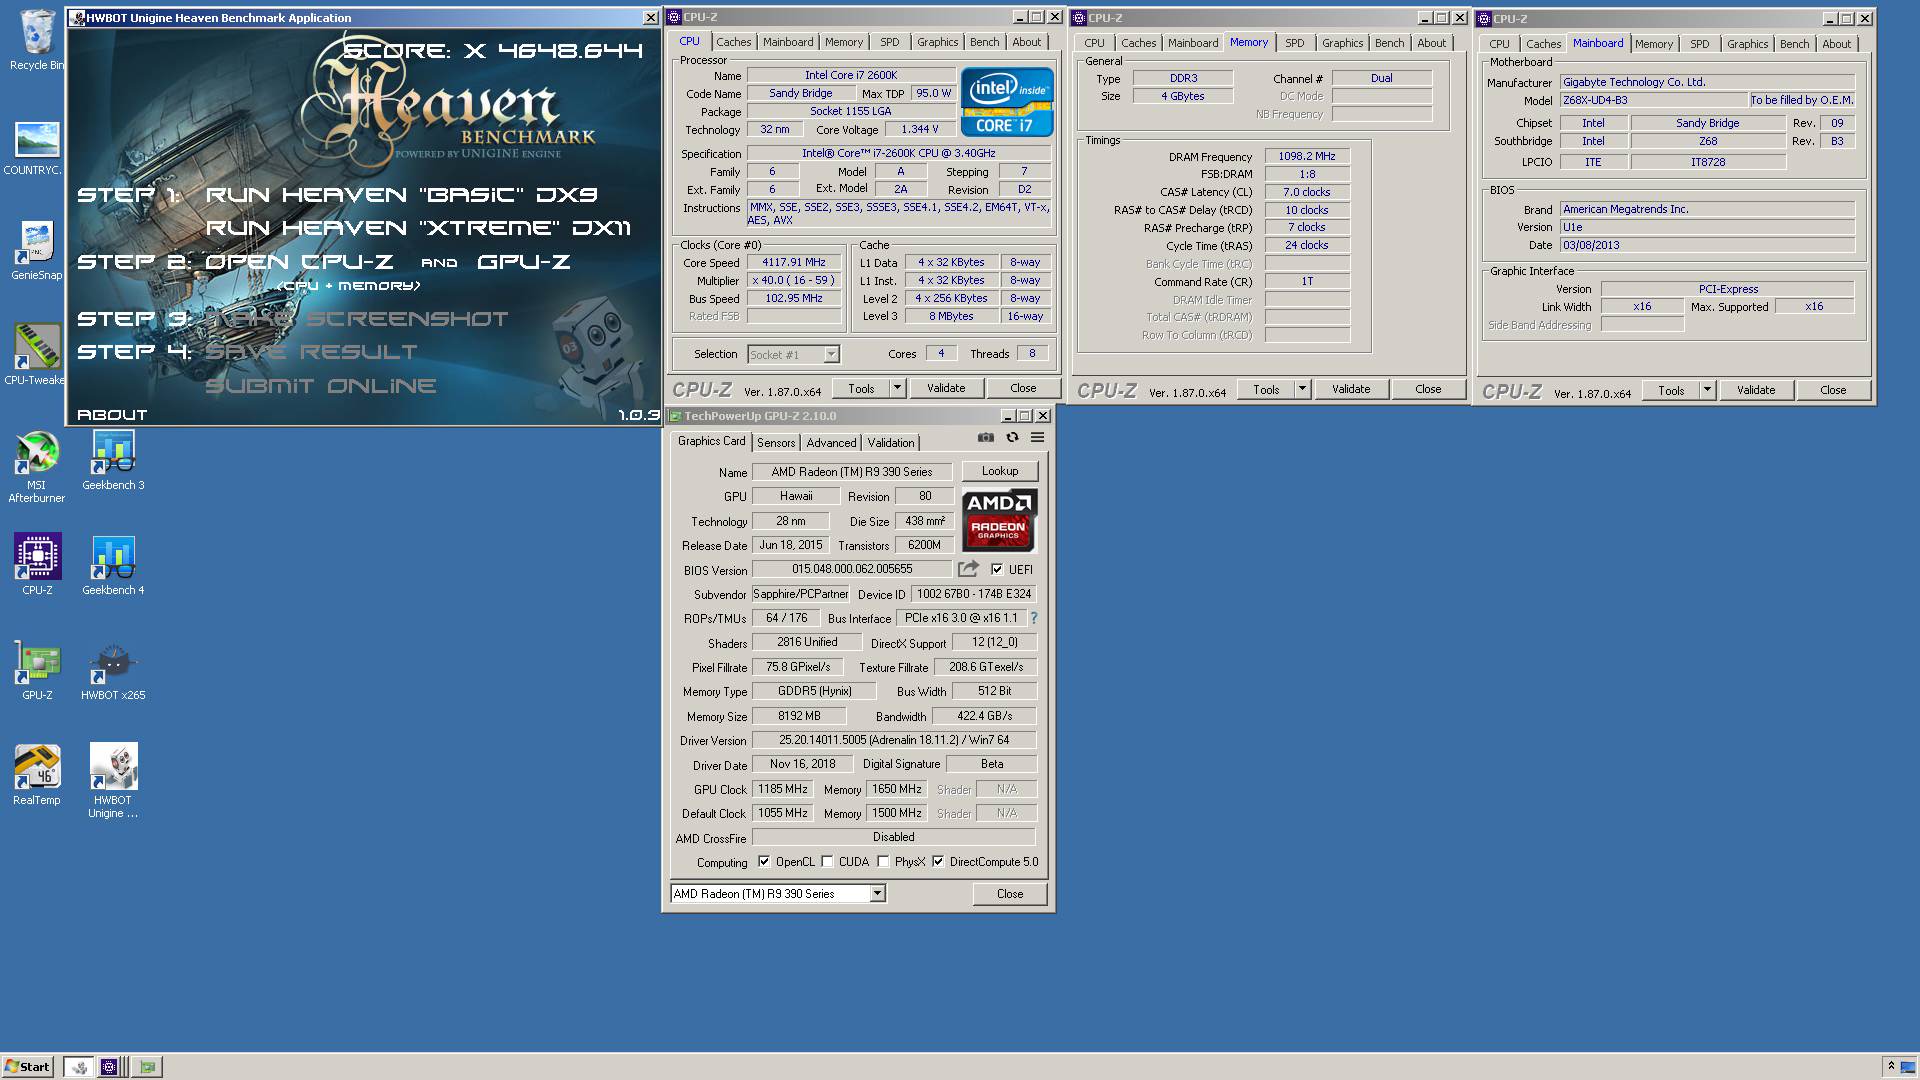The height and width of the screenshot is (1080, 1920).
Task: Launch the Geekbench 3 shortcut
Action: 113,460
